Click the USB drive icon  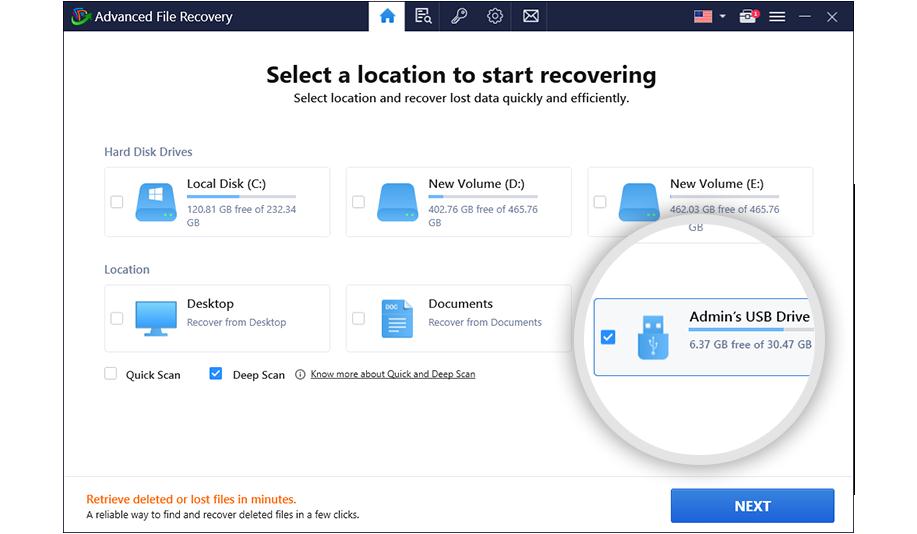[x=653, y=337]
